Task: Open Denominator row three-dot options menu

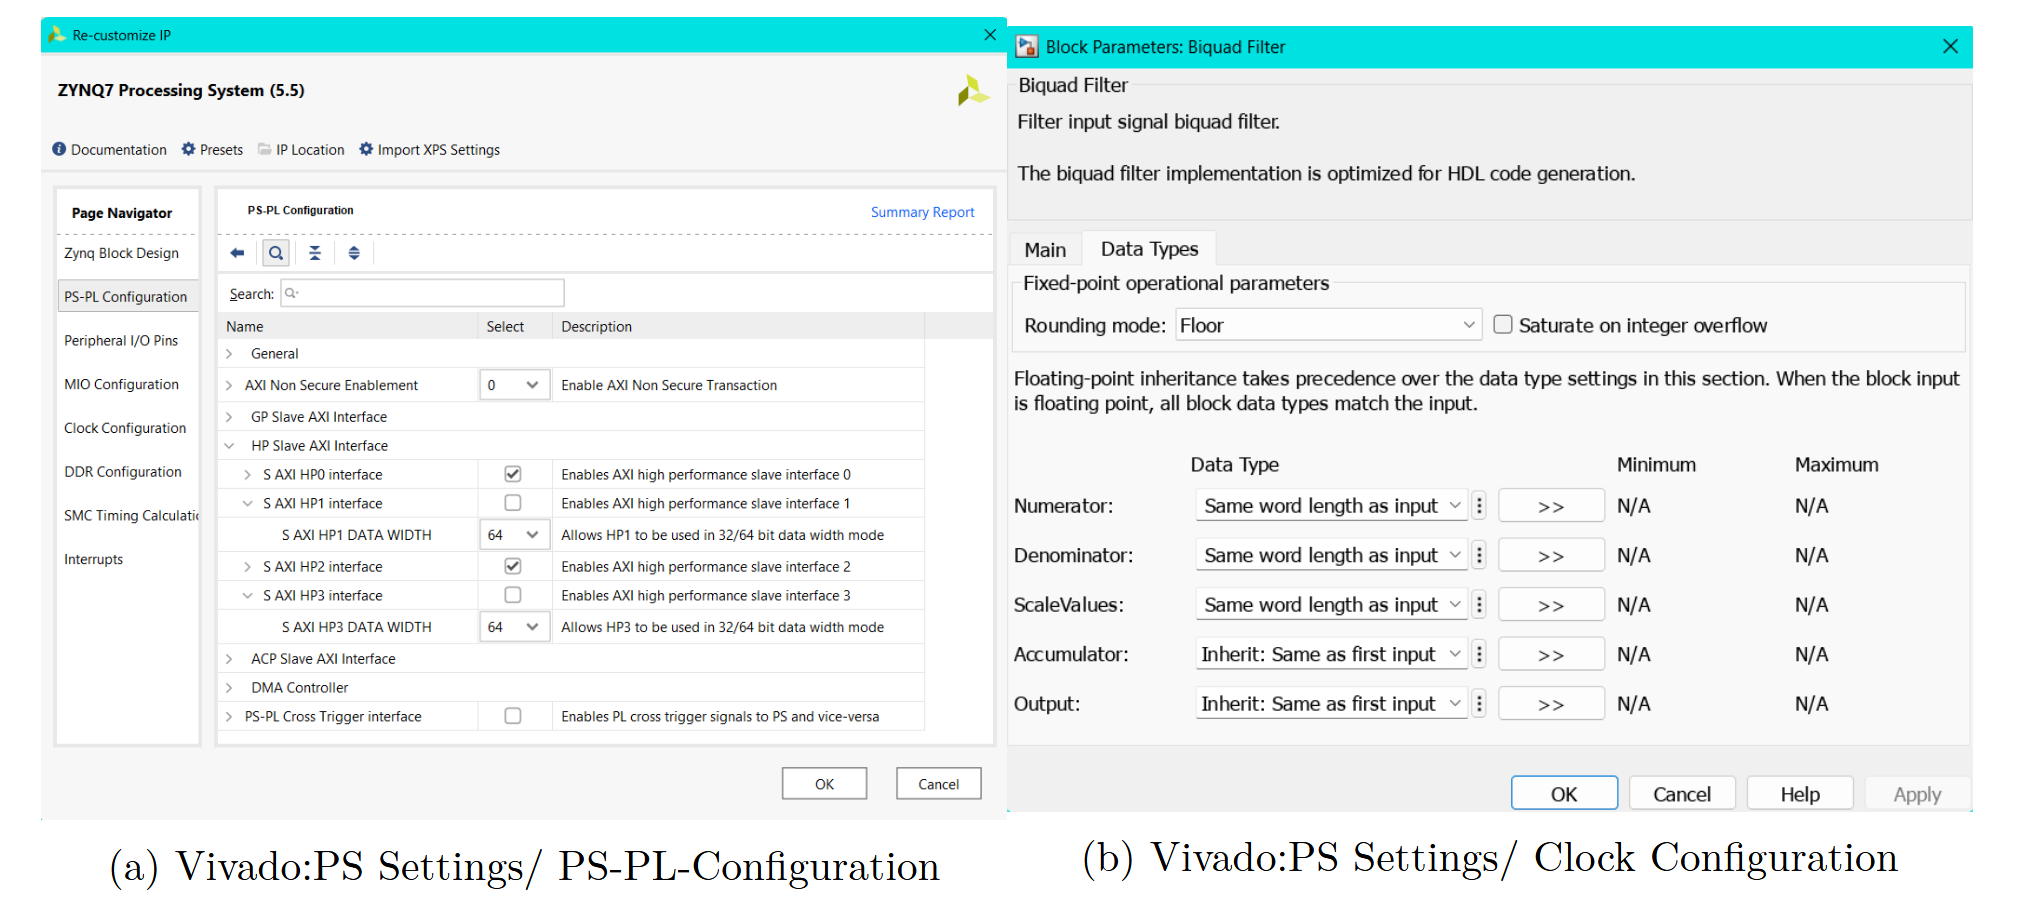Action: coord(1479,555)
